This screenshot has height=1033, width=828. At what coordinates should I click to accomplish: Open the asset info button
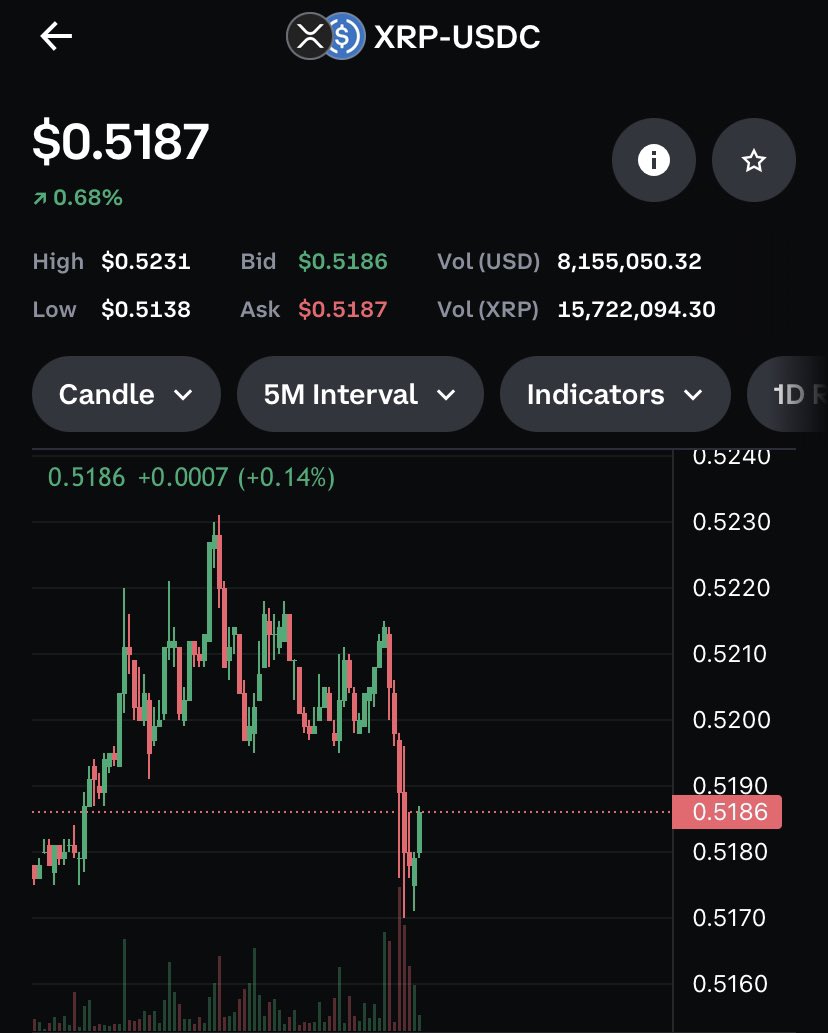[653, 160]
